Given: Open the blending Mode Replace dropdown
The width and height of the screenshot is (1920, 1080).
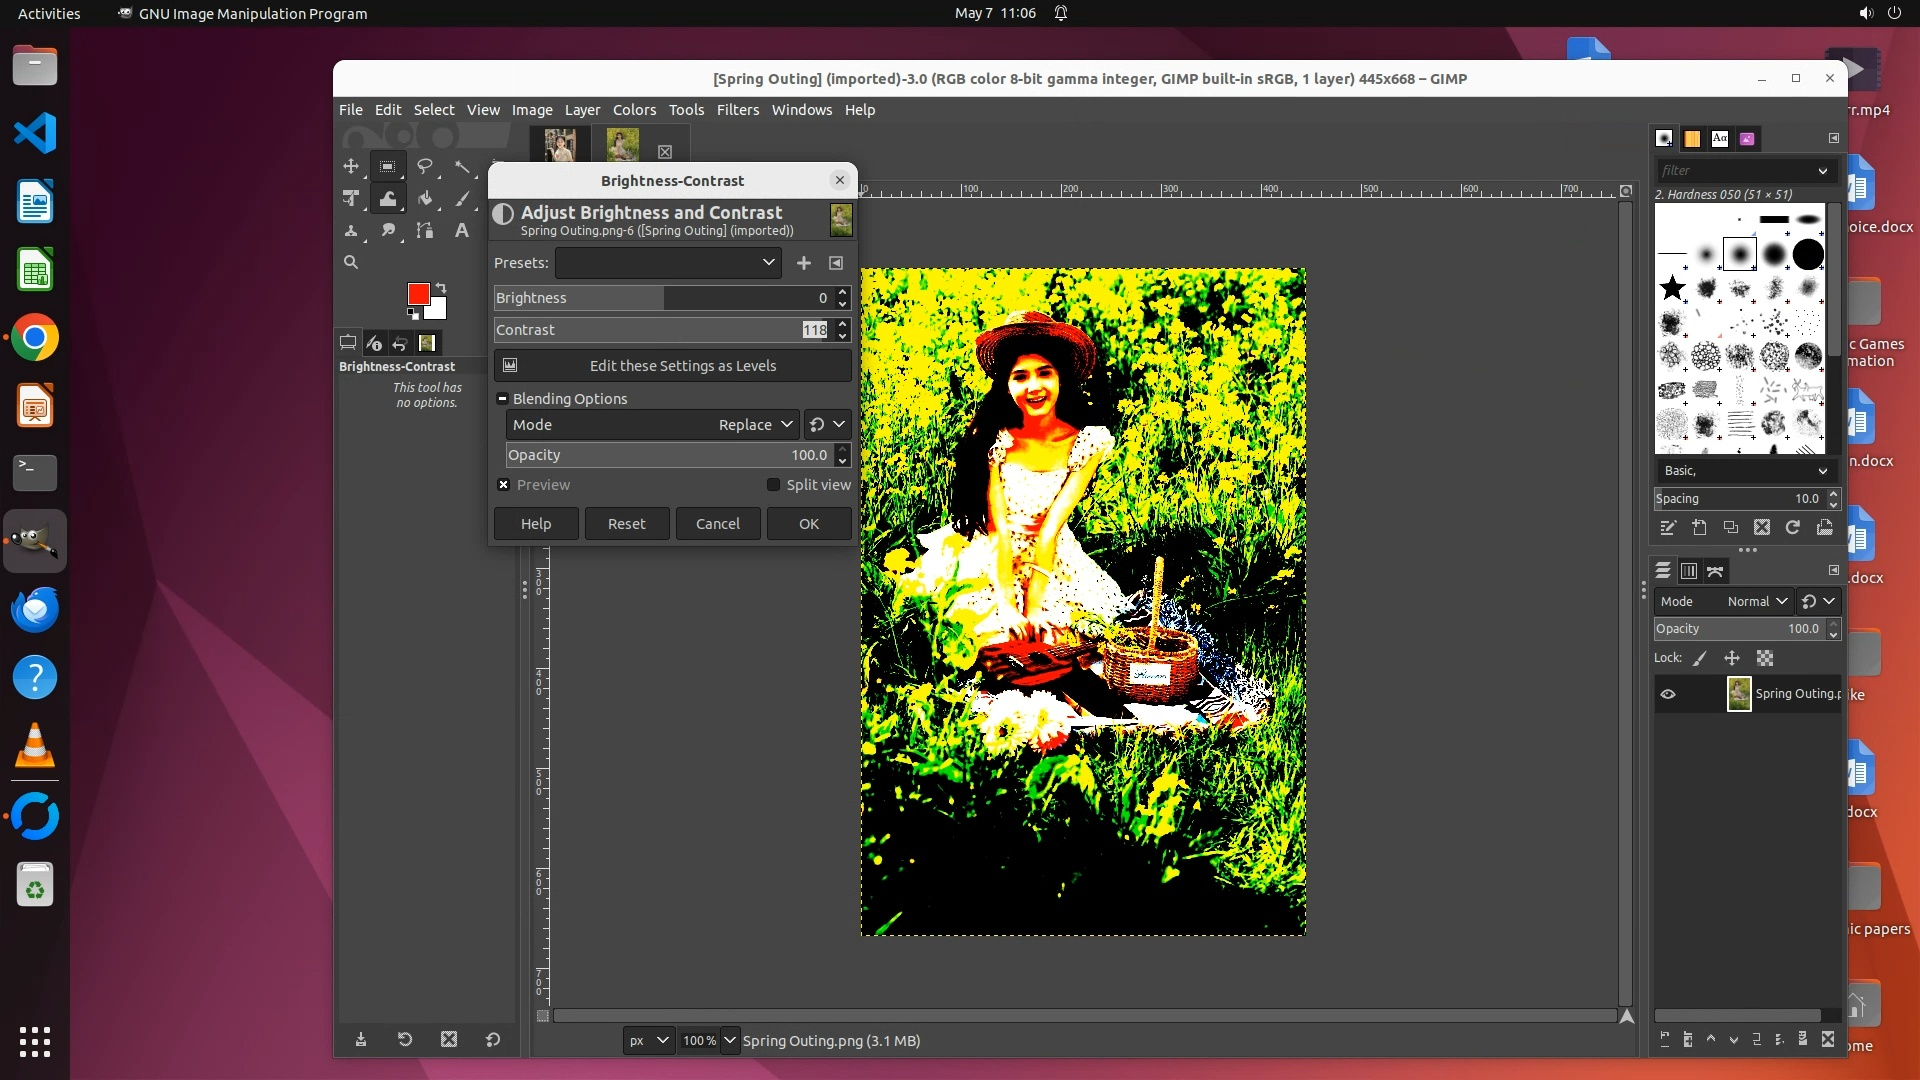Looking at the screenshot, I should (755, 425).
